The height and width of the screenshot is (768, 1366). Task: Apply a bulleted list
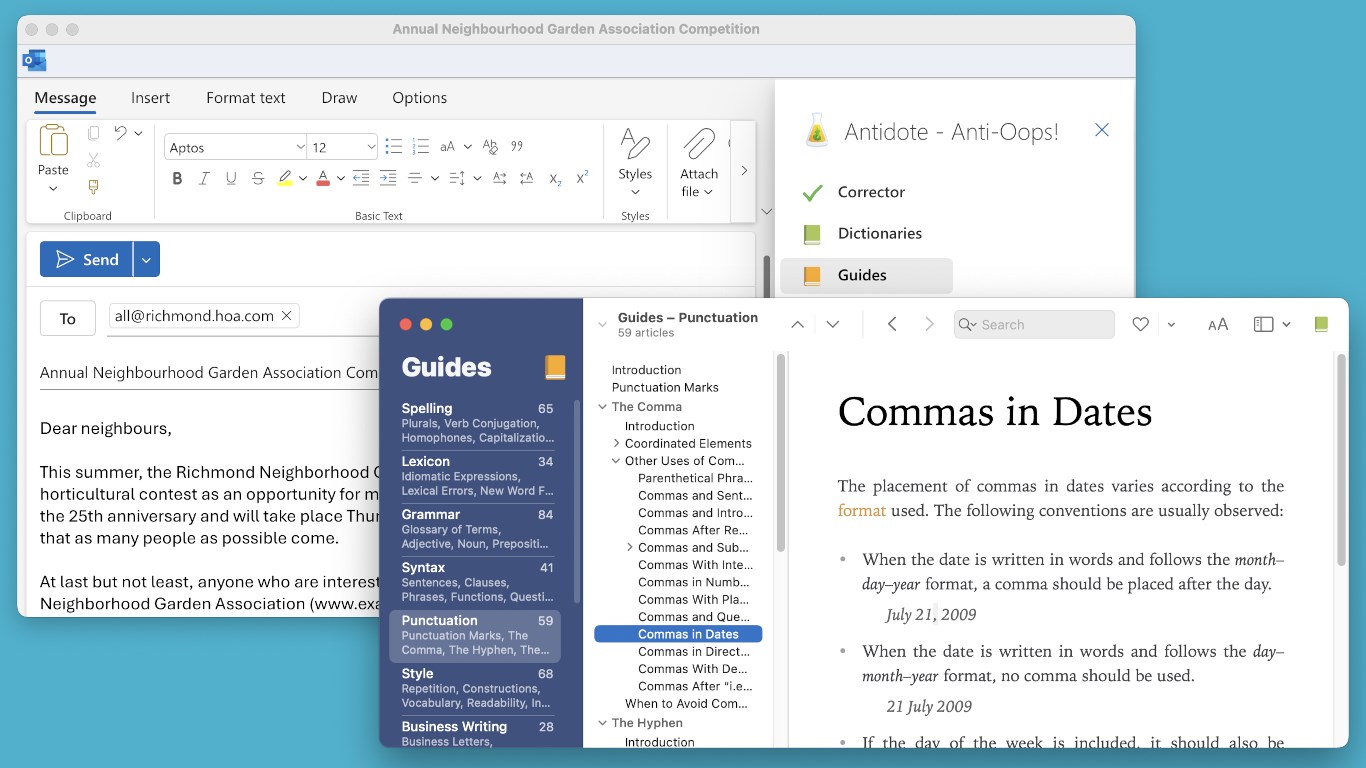[393, 146]
